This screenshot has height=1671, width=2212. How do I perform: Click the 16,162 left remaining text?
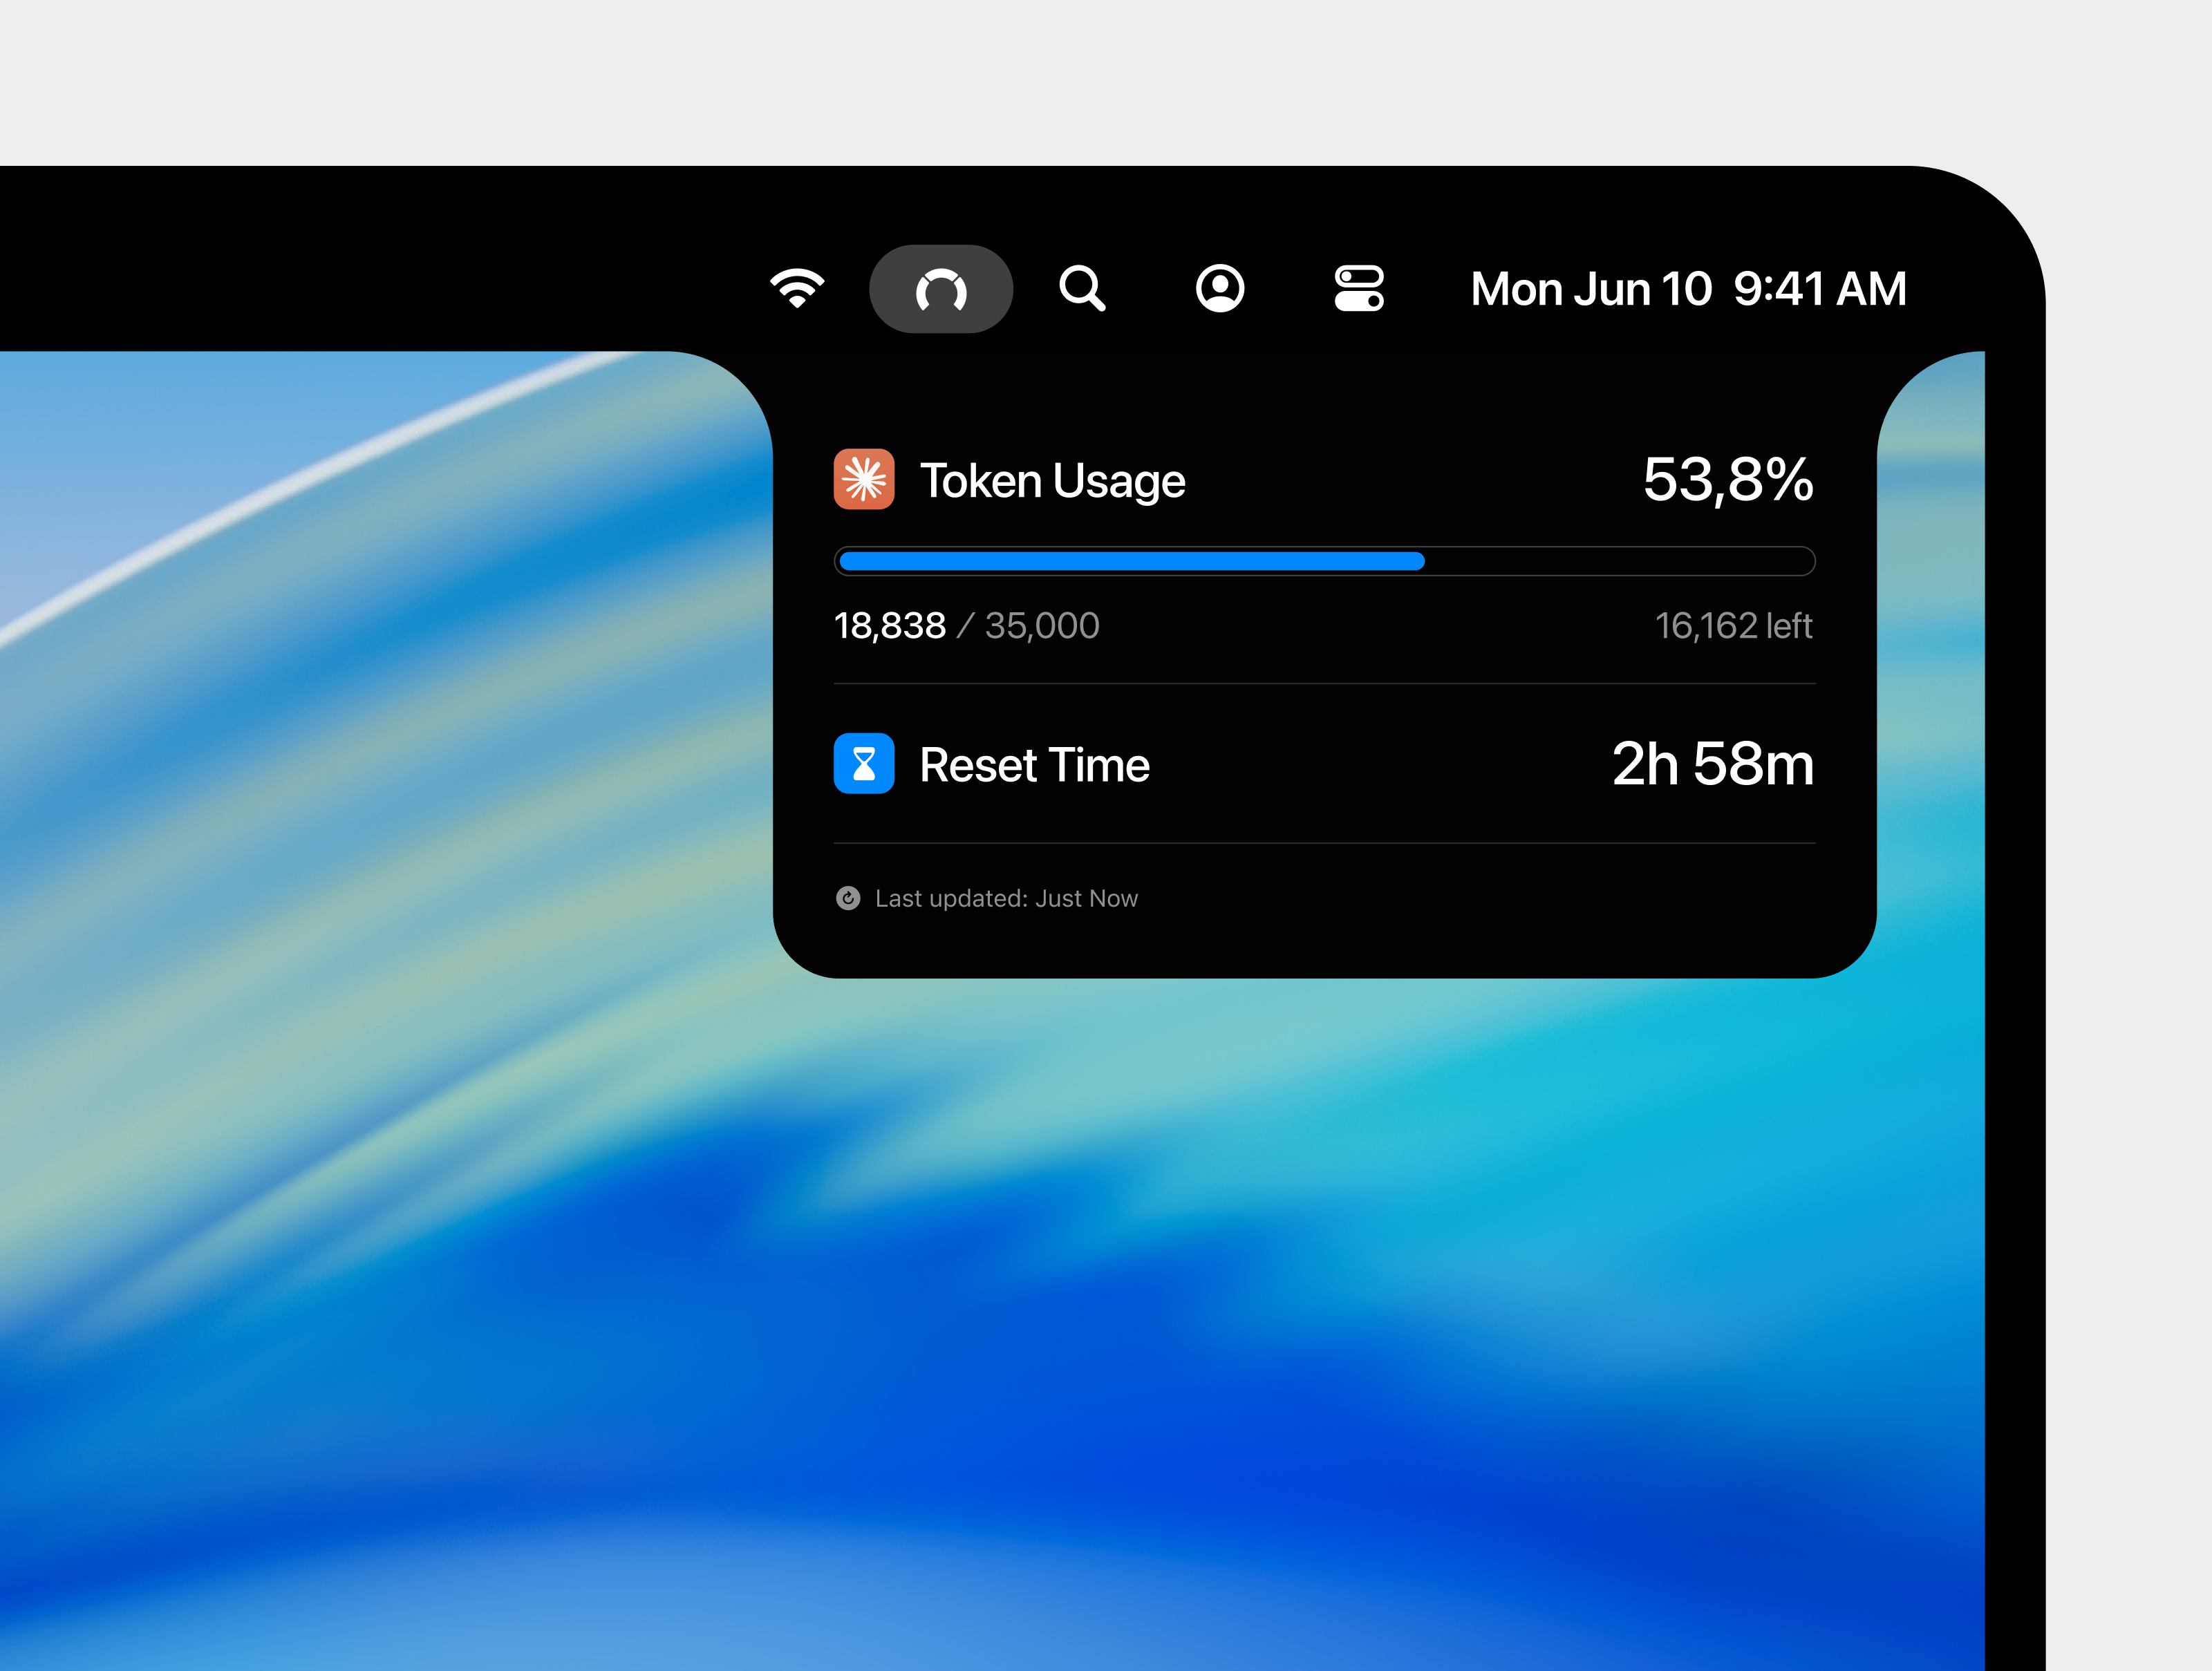coord(1734,626)
